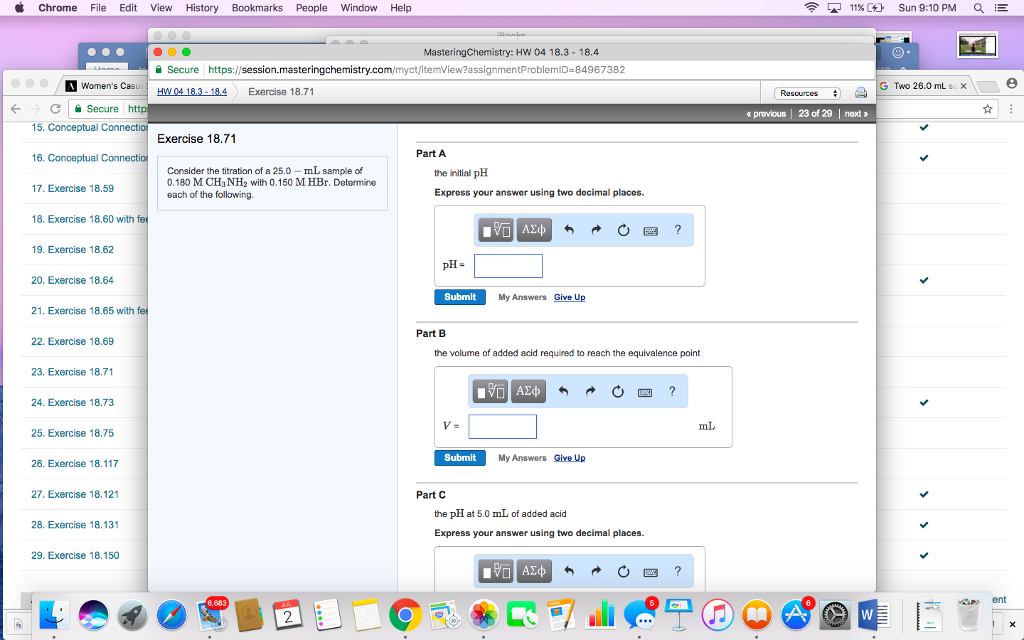Image resolution: width=1024 pixels, height=640 pixels.
Task: Print the exercise page
Action: coord(861,93)
